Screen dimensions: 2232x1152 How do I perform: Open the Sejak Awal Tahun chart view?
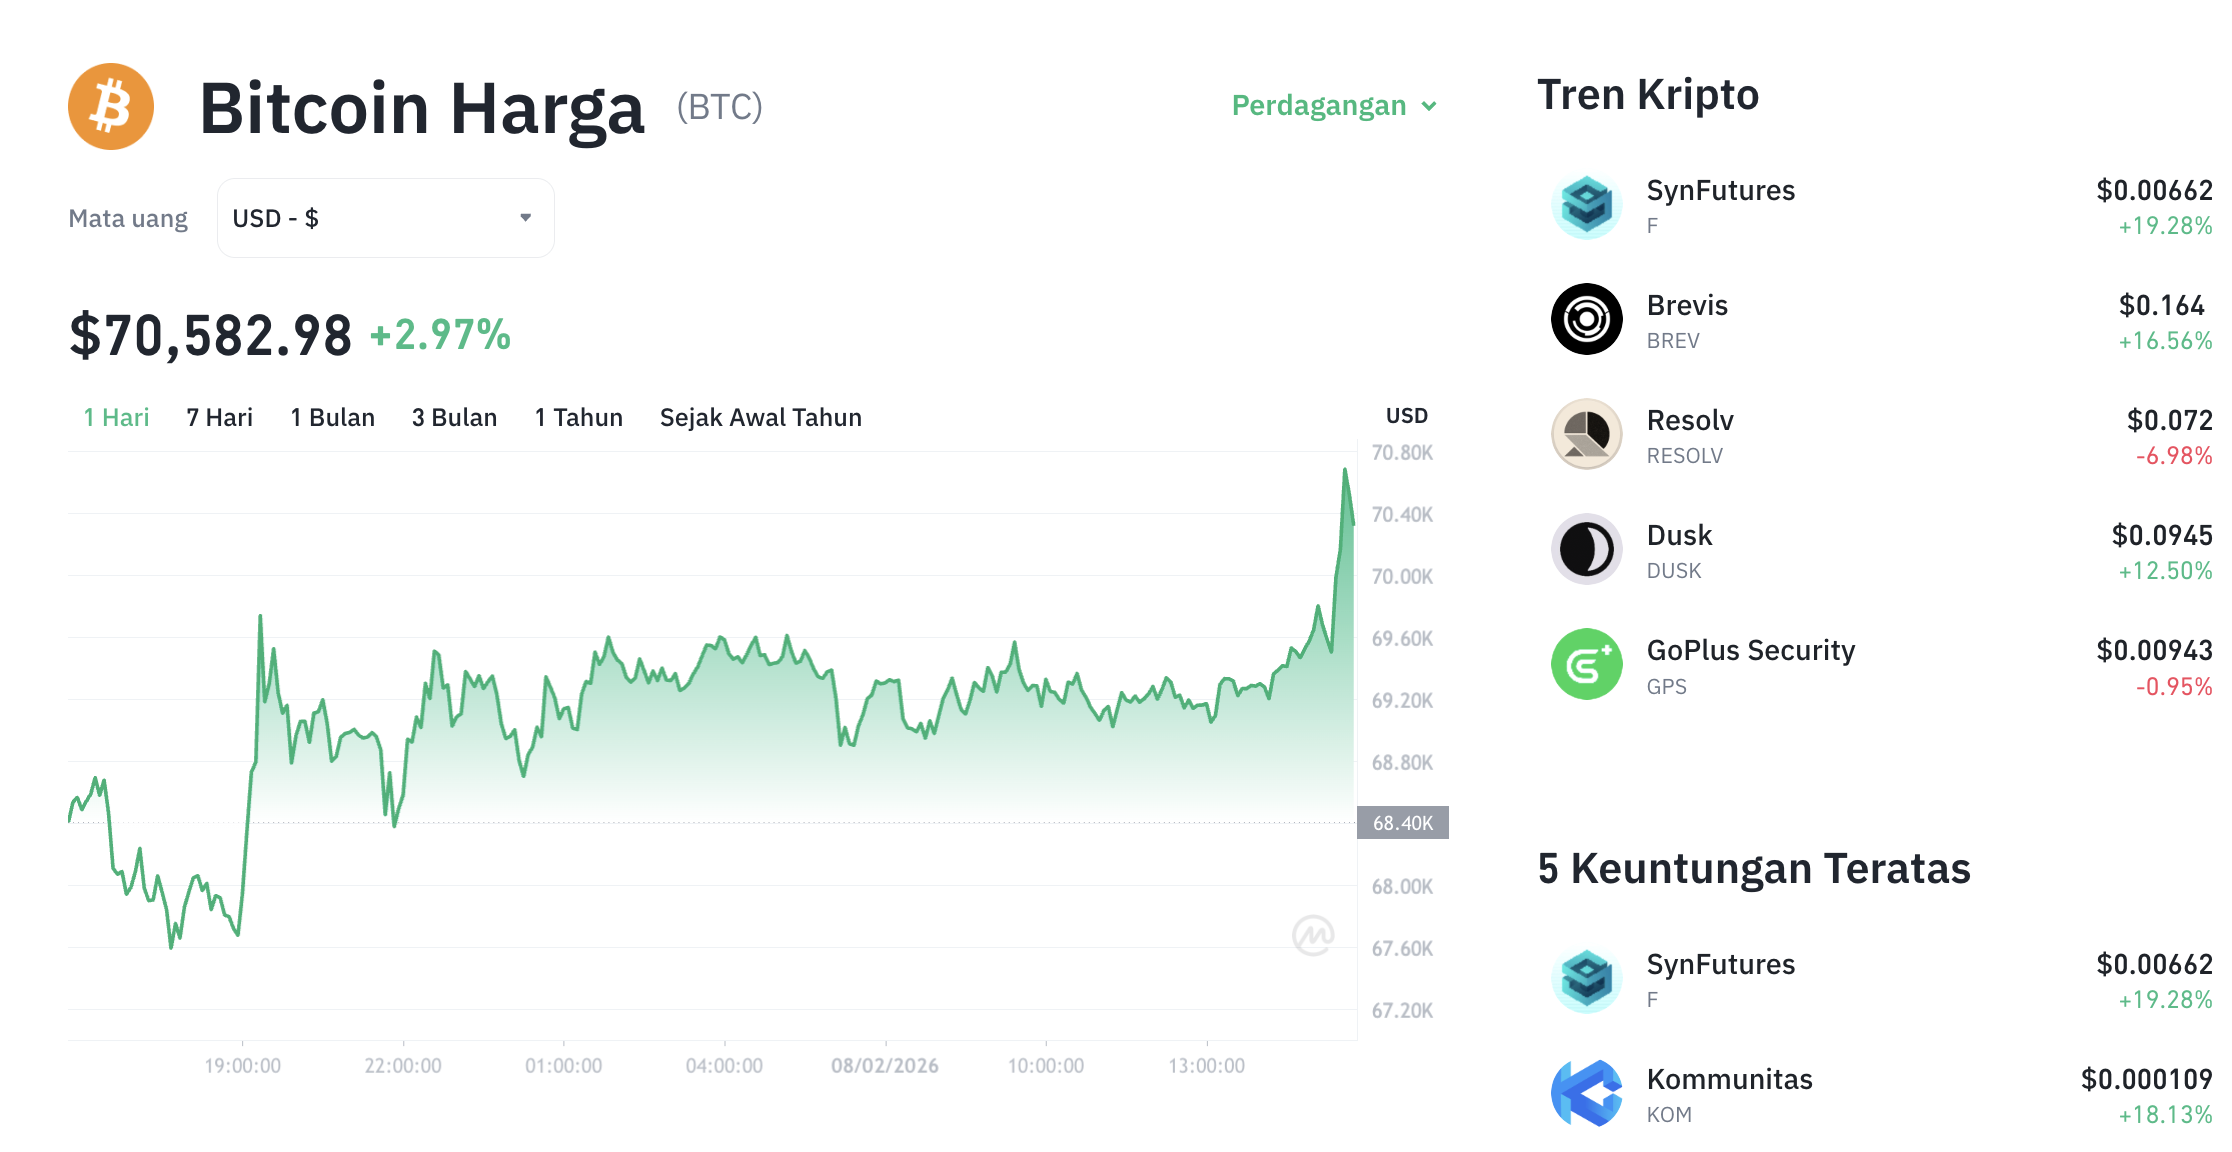[x=760, y=417]
